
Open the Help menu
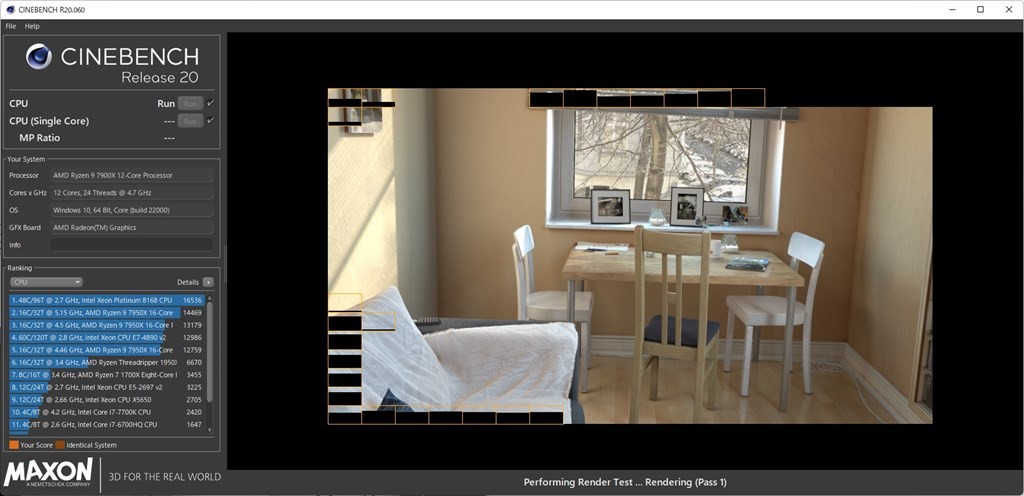pos(32,26)
